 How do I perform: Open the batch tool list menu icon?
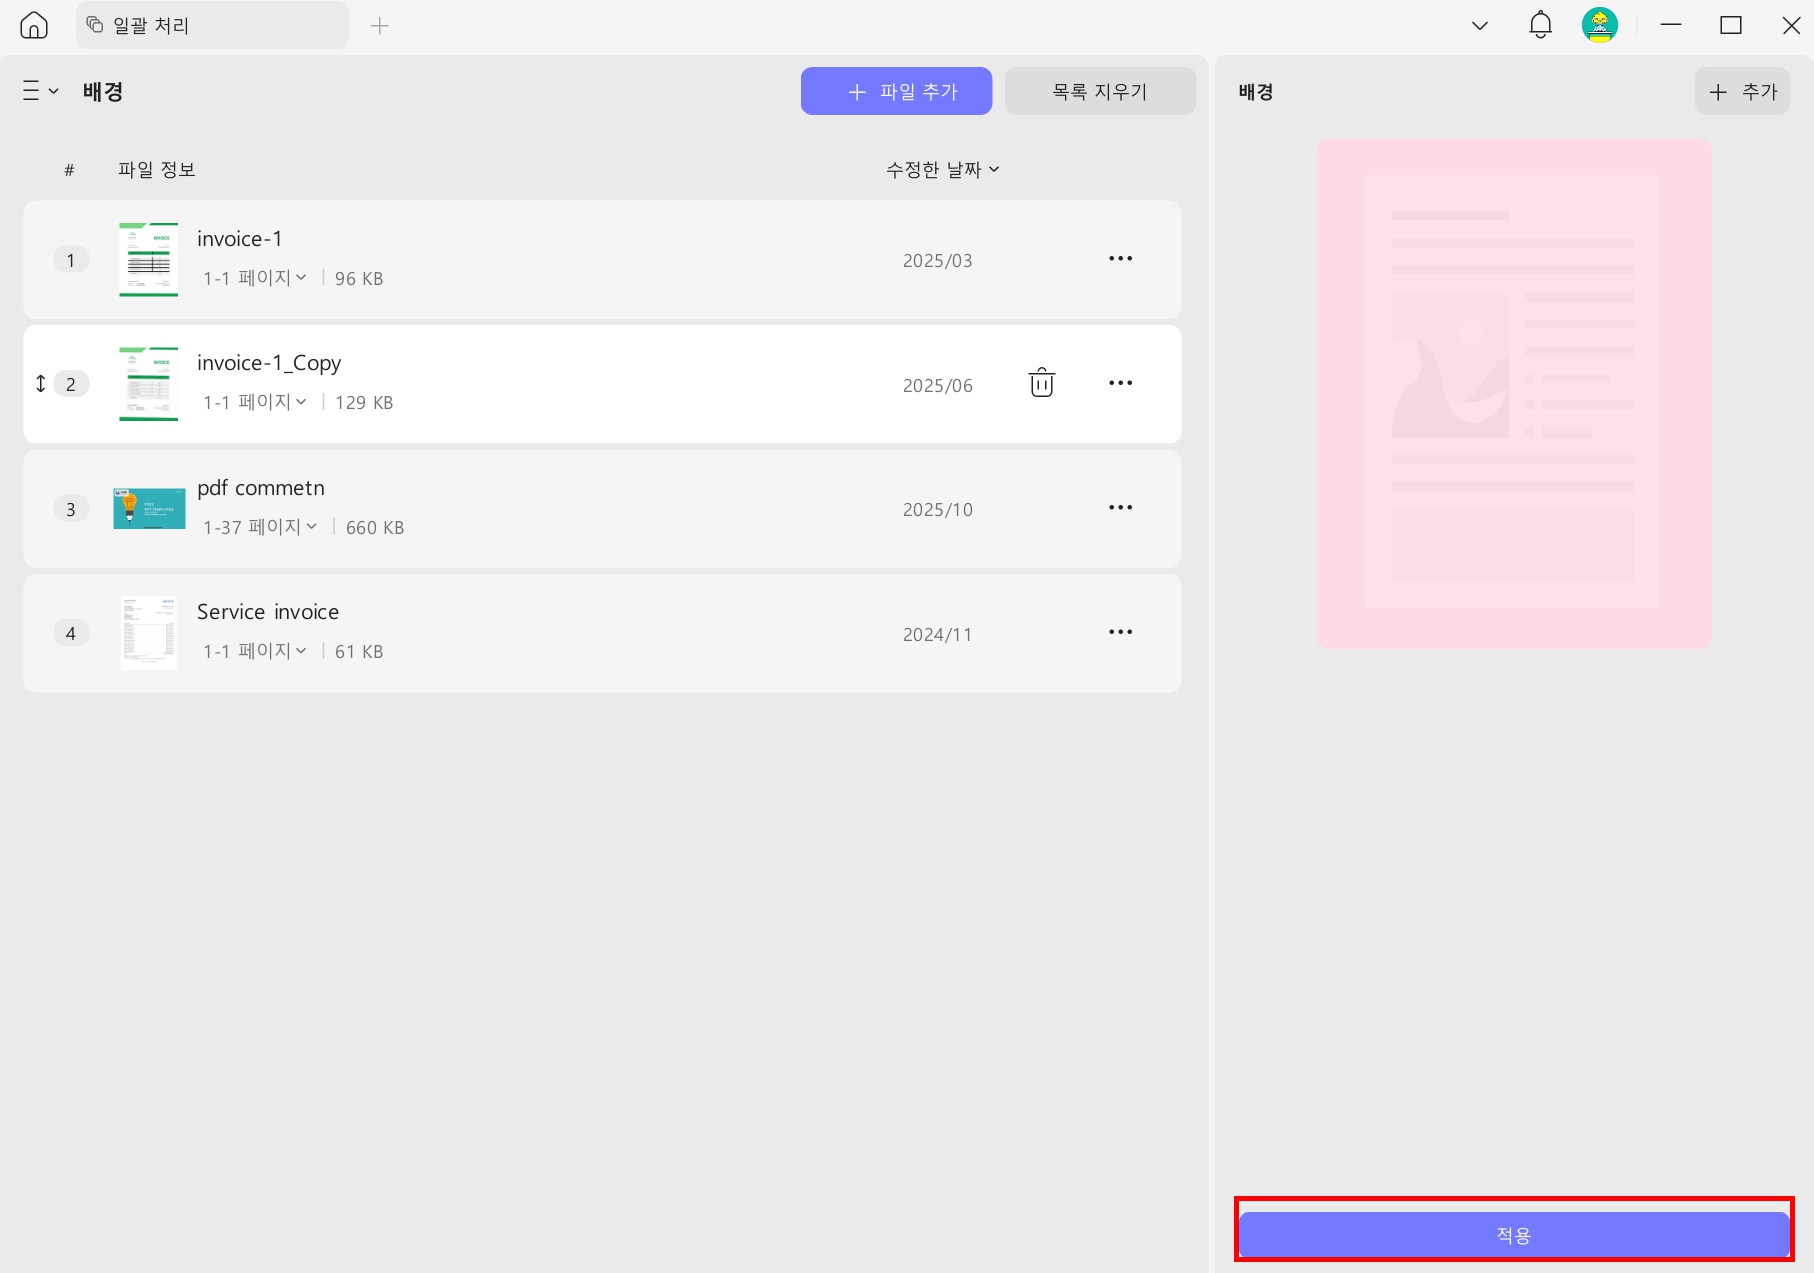click(40, 91)
